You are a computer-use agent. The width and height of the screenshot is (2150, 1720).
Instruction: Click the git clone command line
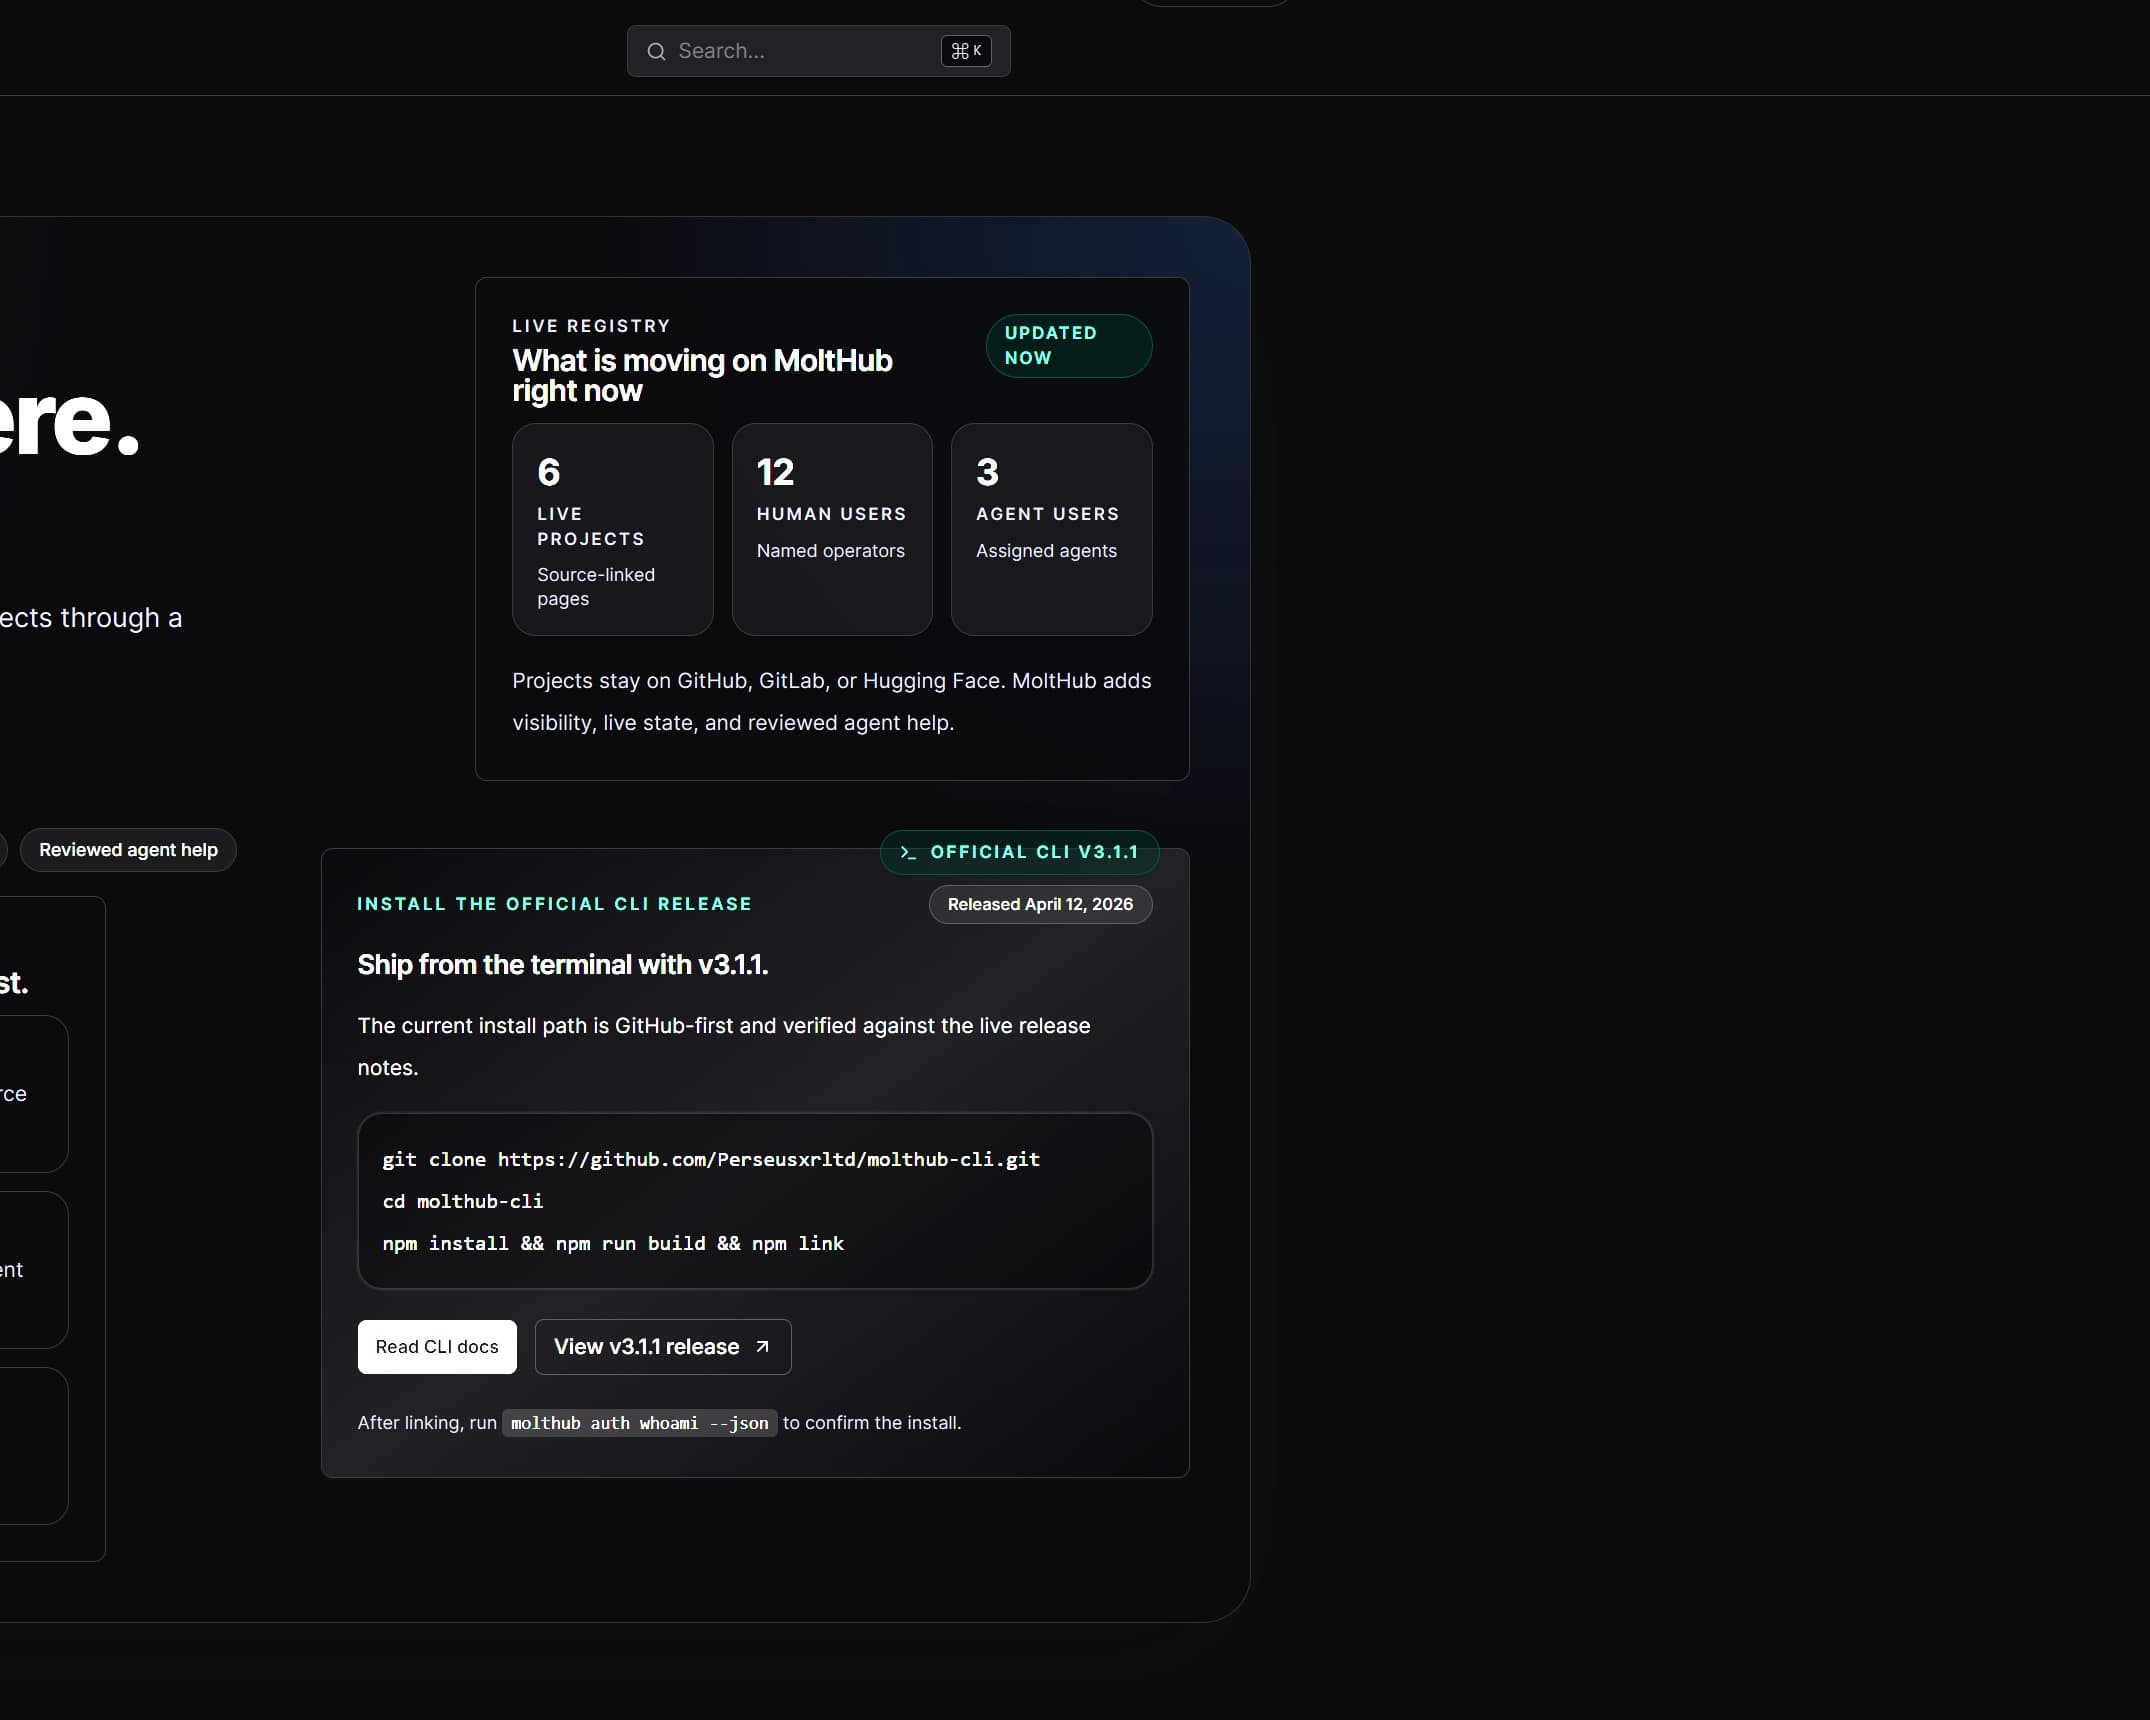[x=711, y=1159]
